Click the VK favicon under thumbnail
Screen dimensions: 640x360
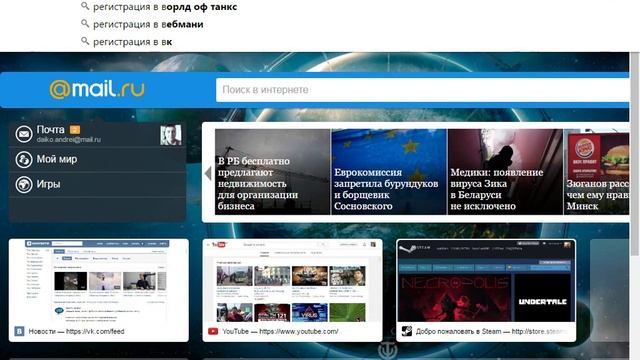pyautogui.click(x=19, y=331)
